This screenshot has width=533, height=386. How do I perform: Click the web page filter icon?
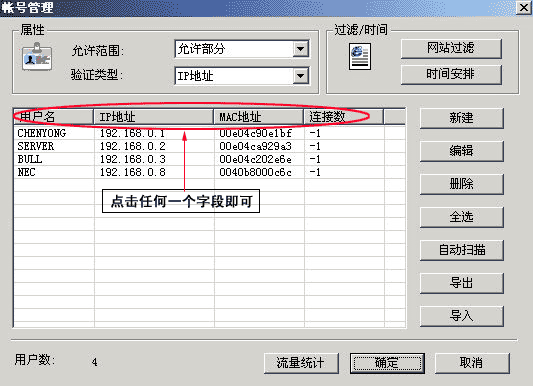pos(360,56)
